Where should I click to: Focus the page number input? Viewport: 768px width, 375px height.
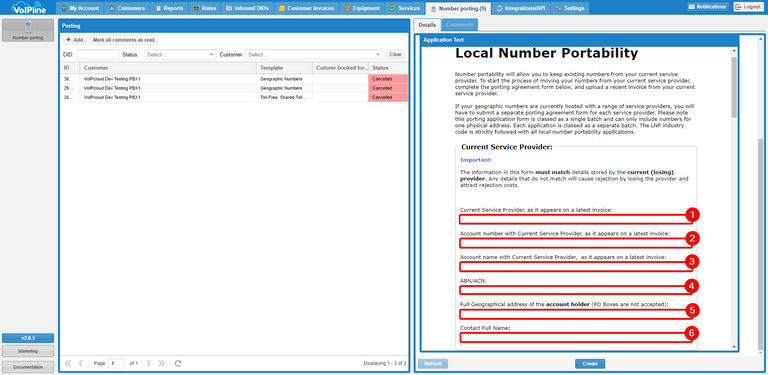click(117, 363)
